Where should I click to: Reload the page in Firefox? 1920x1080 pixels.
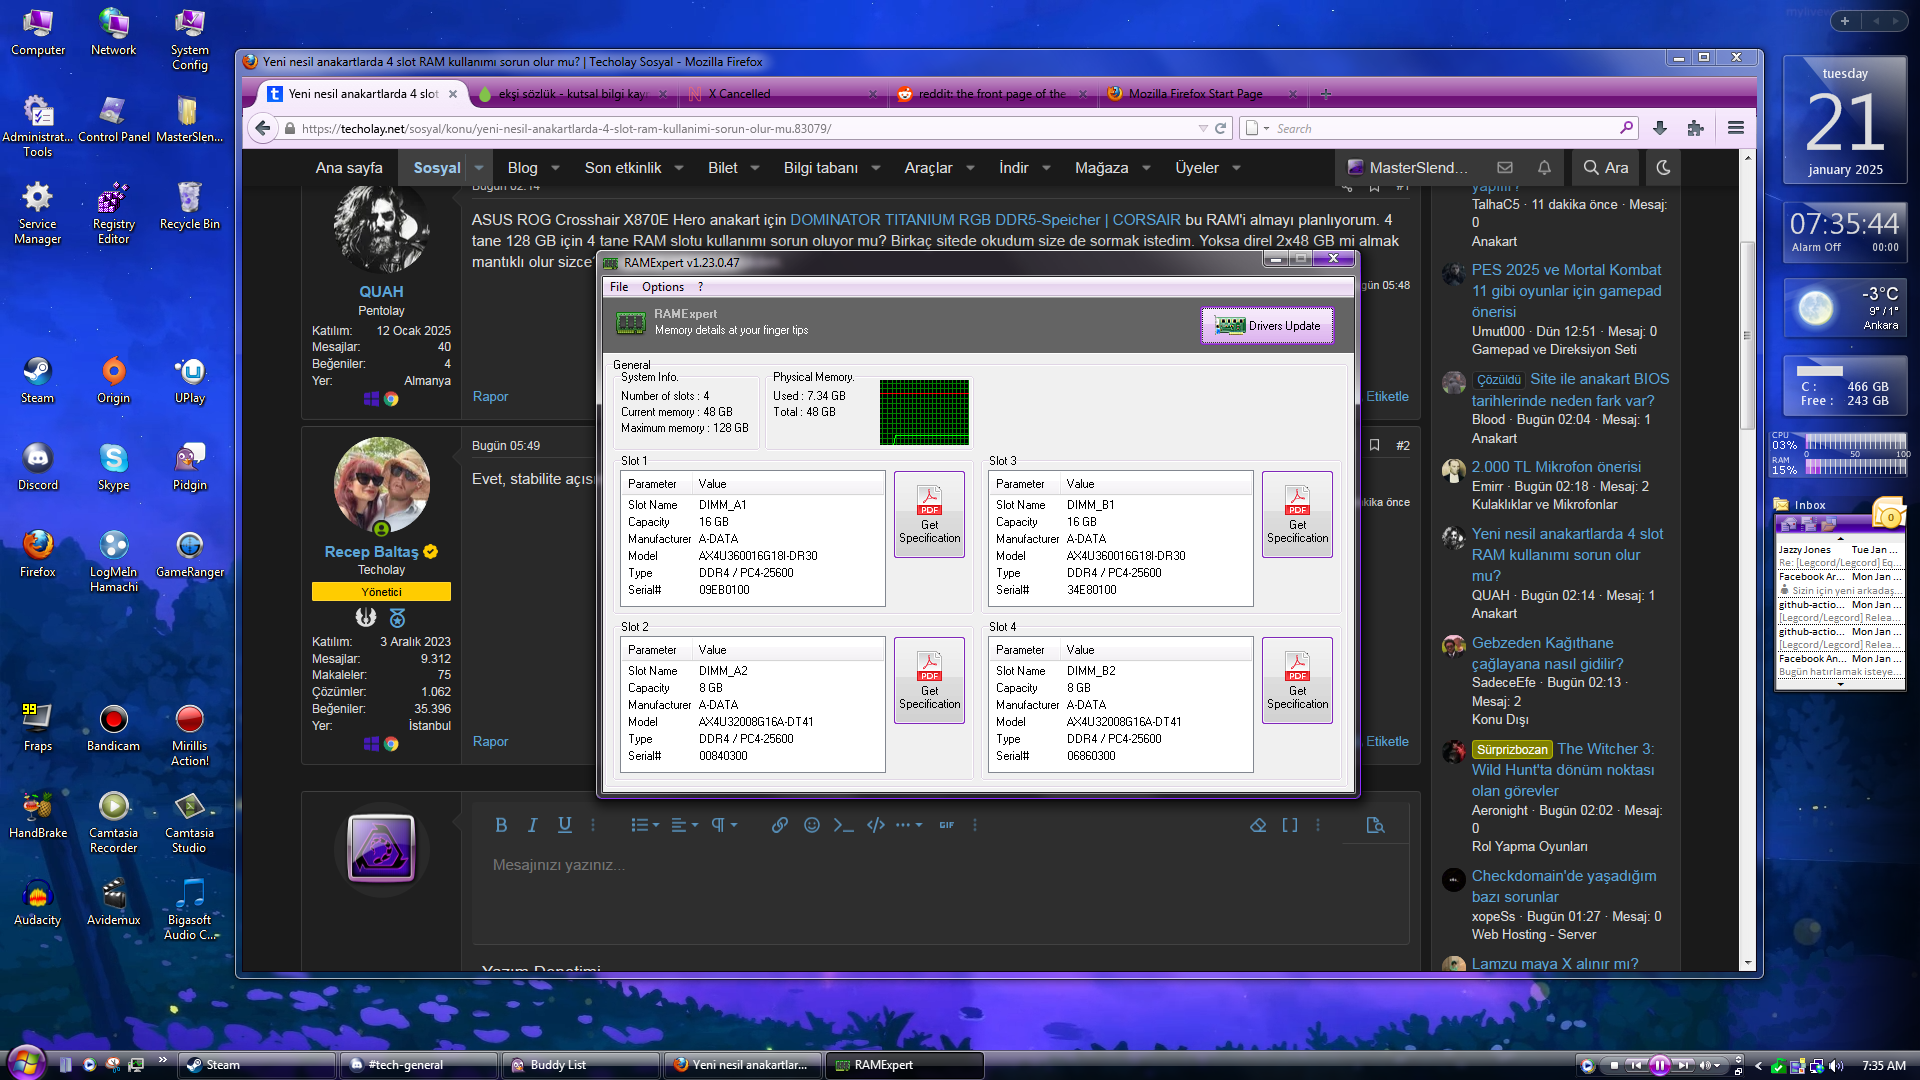[x=1220, y=128]
